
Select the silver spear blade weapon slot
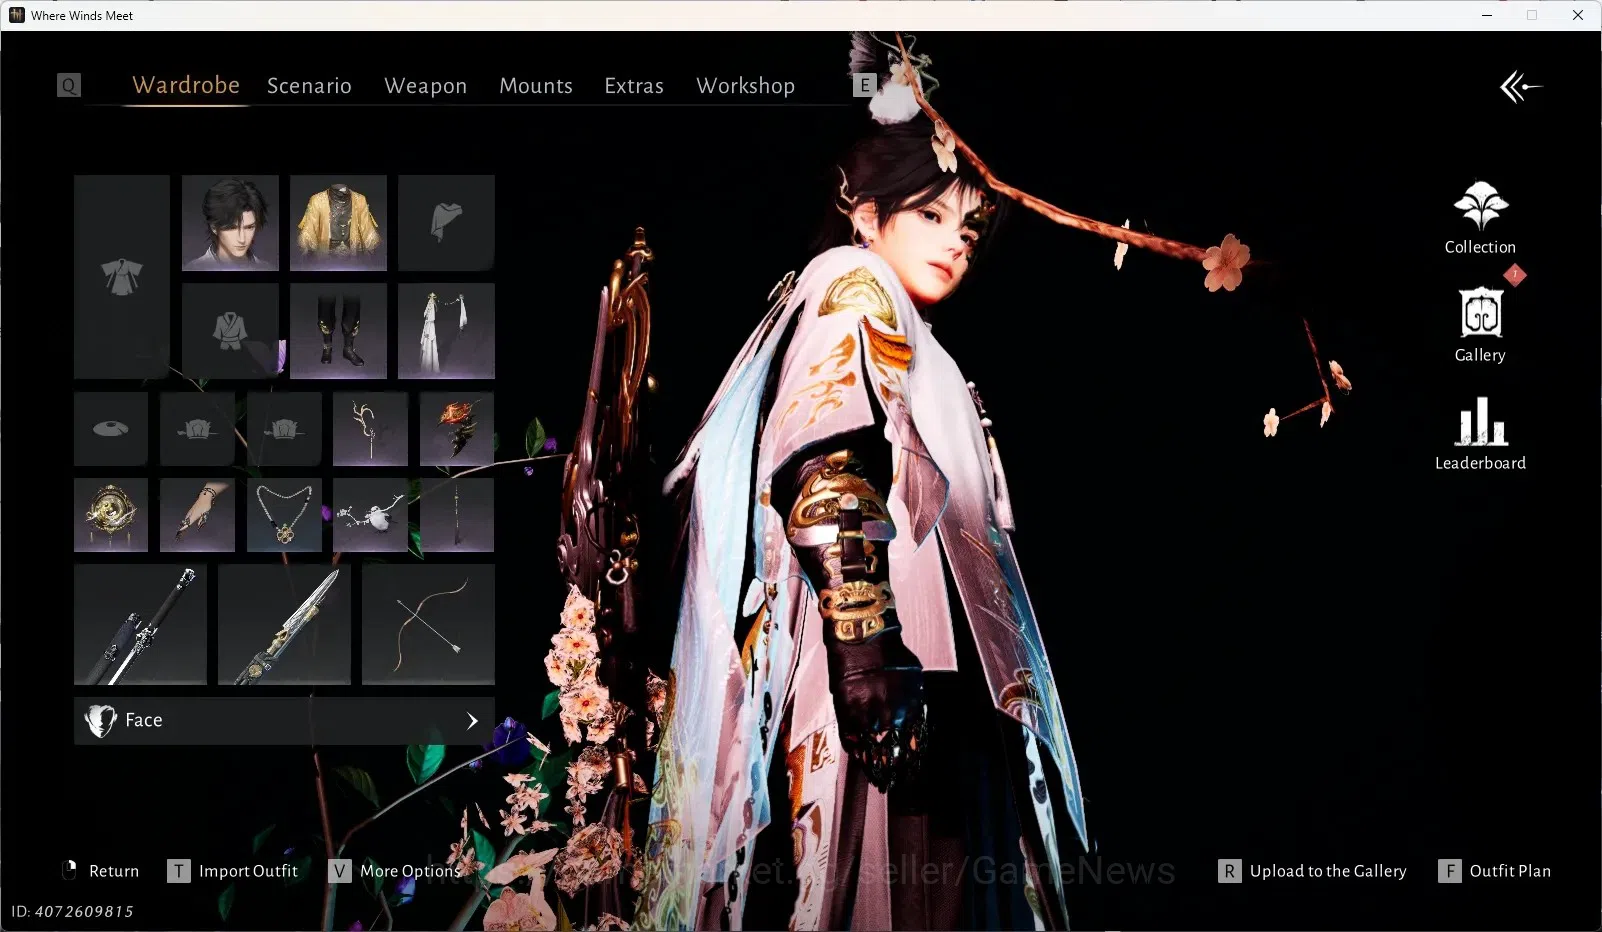click(x=284, y=624)
